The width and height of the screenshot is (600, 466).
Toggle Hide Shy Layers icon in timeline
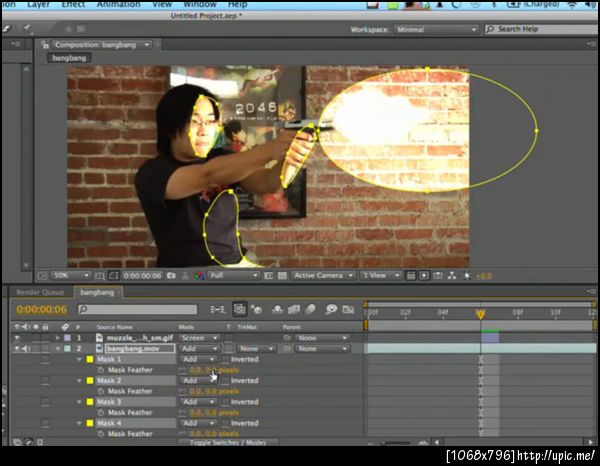point(277,309)
